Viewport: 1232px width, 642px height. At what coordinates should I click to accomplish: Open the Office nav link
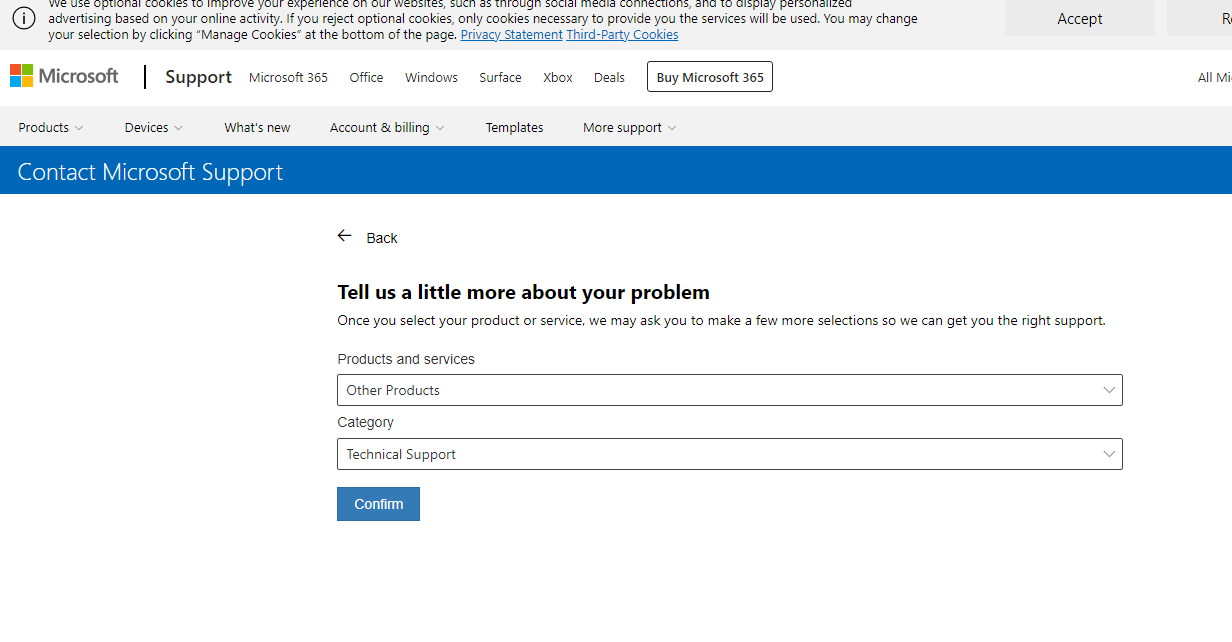(x=366, y=77)
